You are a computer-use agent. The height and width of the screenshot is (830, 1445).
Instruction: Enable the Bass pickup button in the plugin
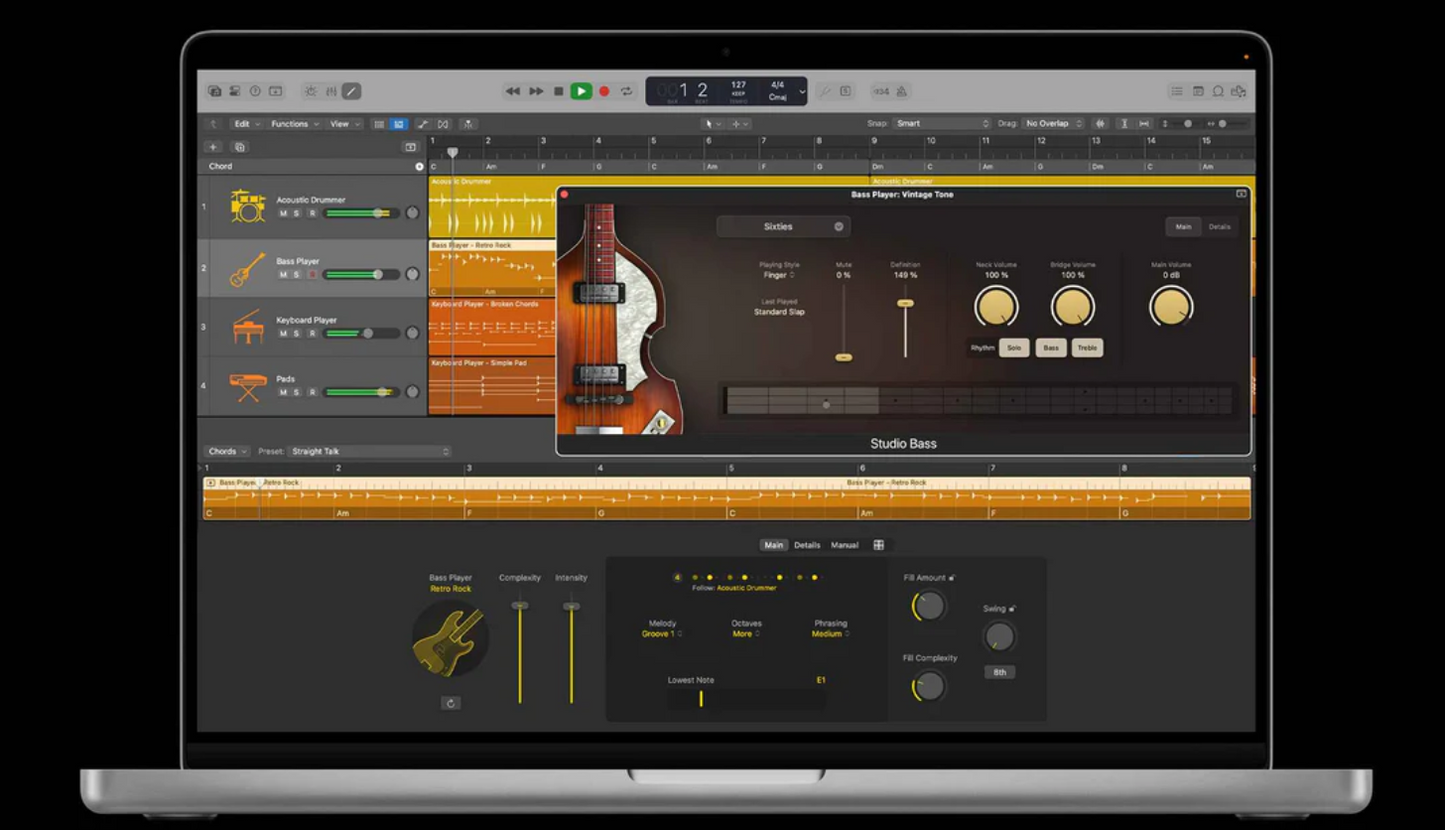(1051, 347)
